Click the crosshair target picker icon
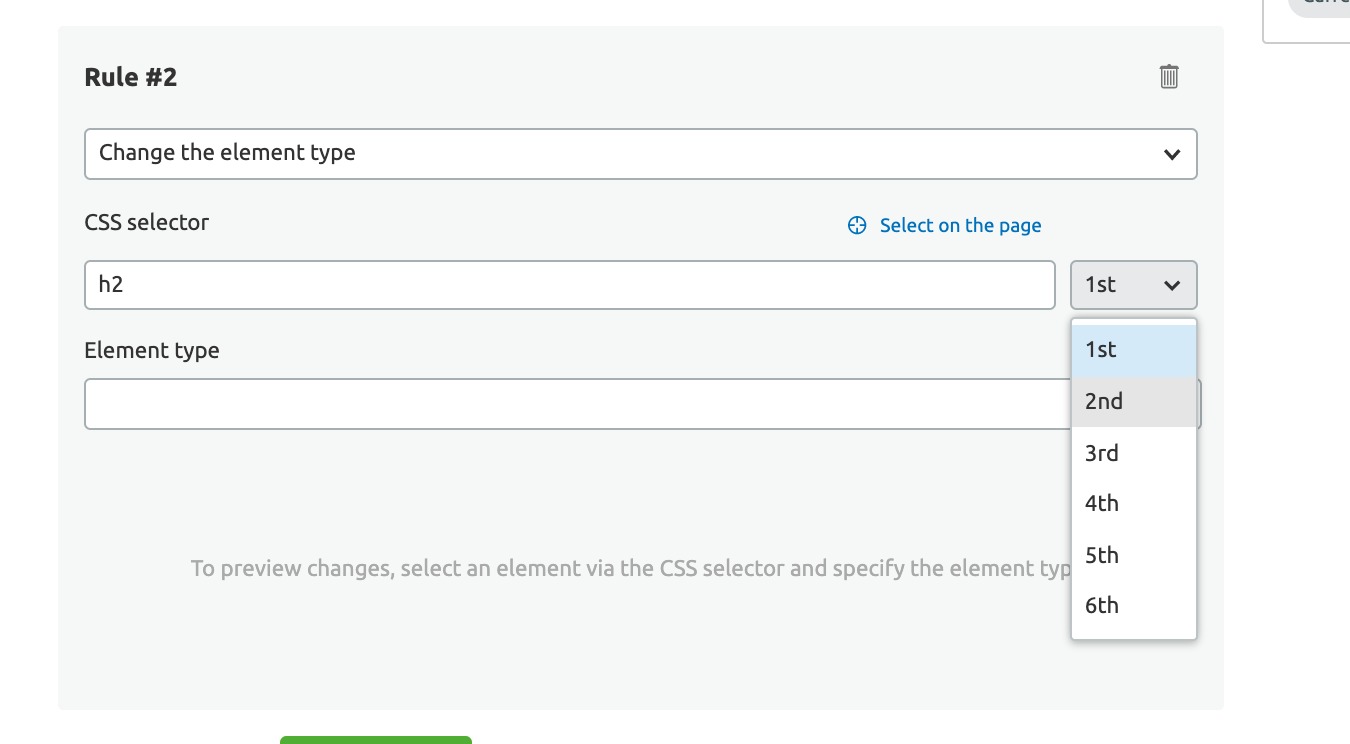Viewport: 1350px width, 744px height. point(857,225)
